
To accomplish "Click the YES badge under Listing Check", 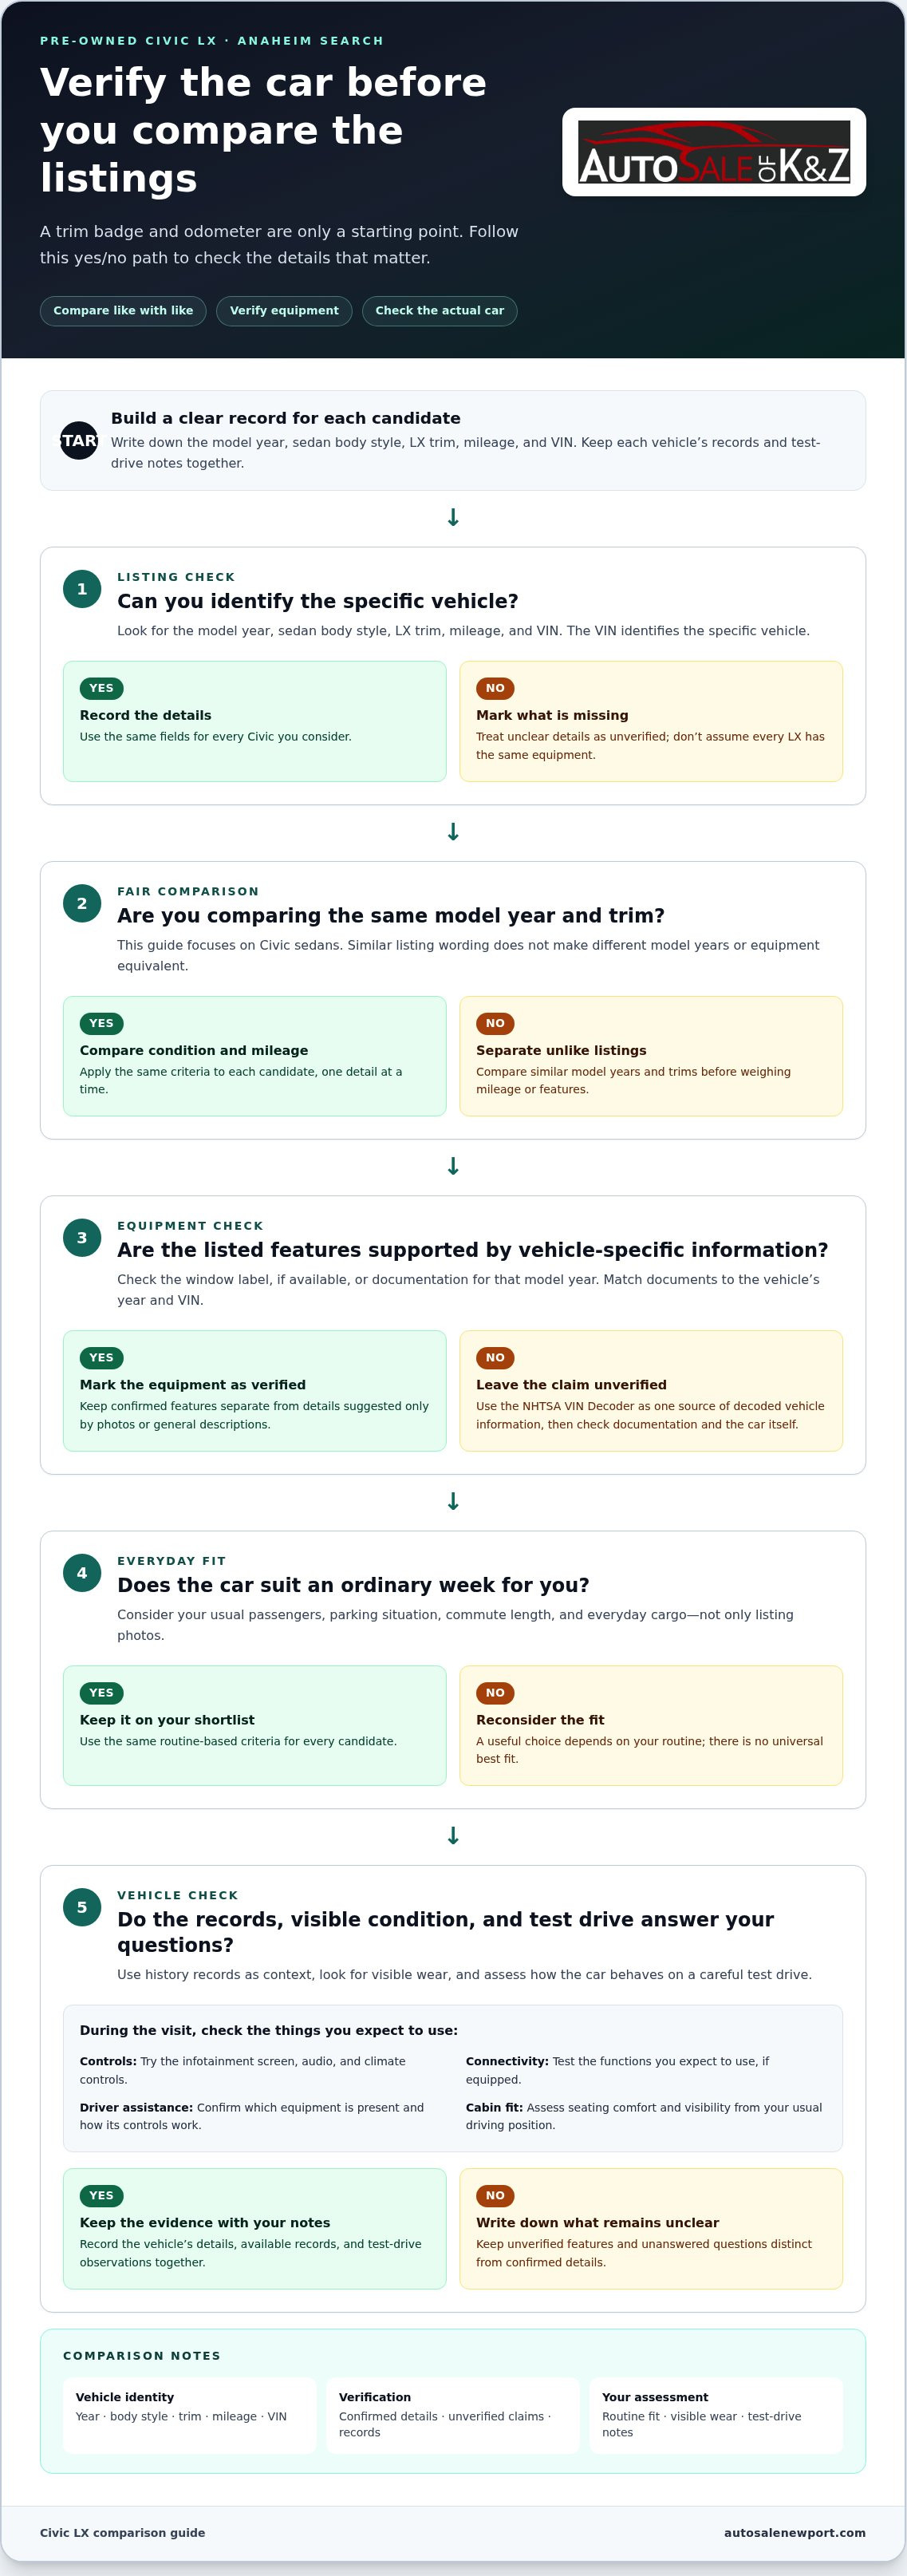I will (x=101, y=688).
